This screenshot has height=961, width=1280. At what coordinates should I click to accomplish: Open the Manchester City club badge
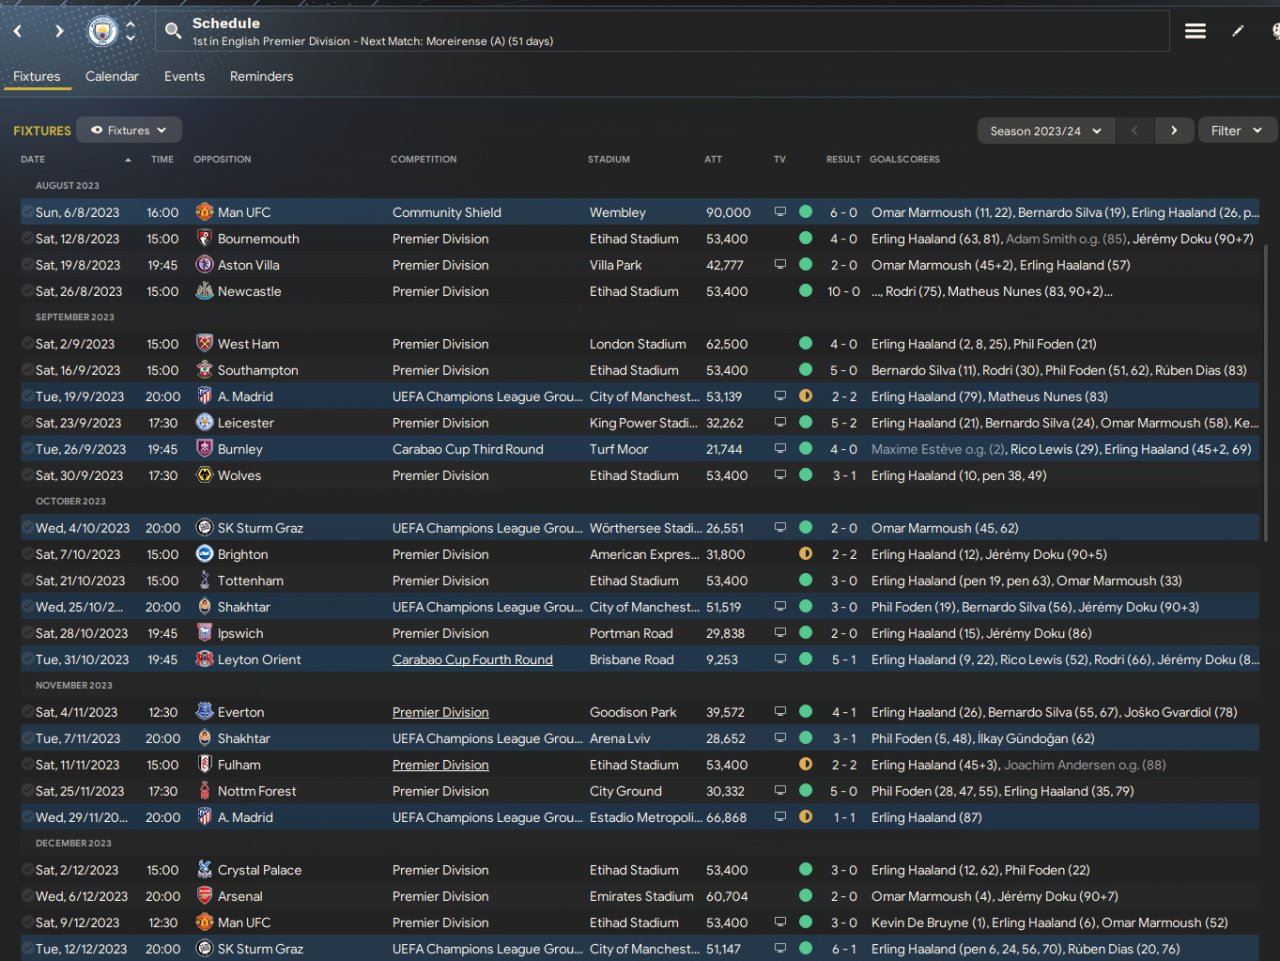[x=102, y=31]
